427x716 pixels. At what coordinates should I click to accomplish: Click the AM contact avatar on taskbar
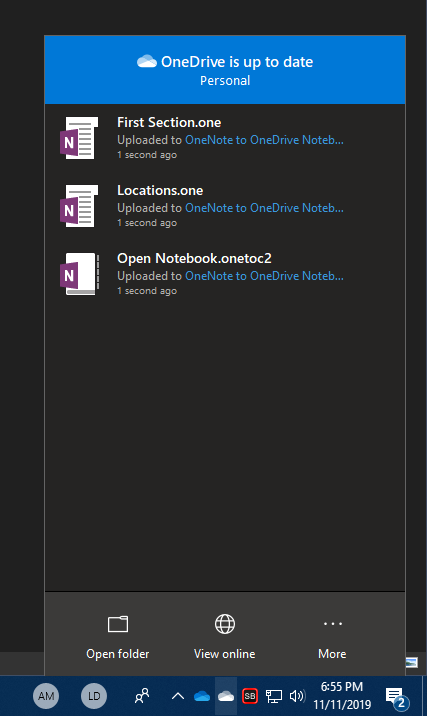pyautogui.click(x=46, y=696)
